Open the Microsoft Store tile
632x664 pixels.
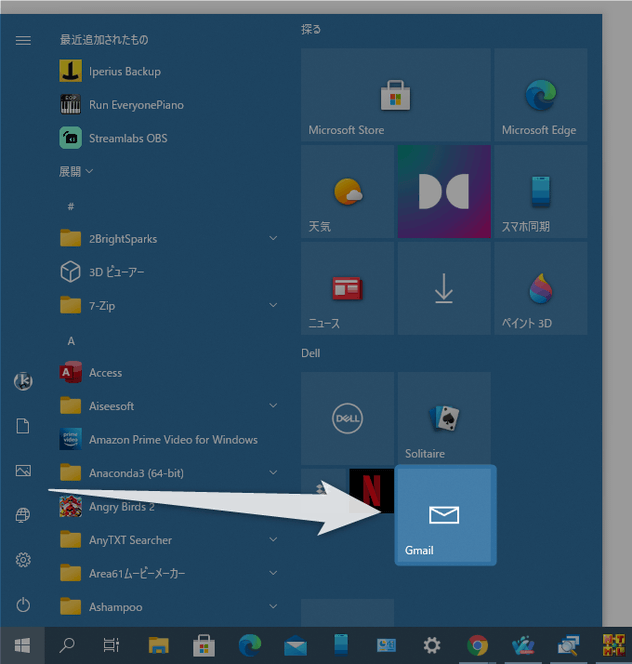[396, 94]
